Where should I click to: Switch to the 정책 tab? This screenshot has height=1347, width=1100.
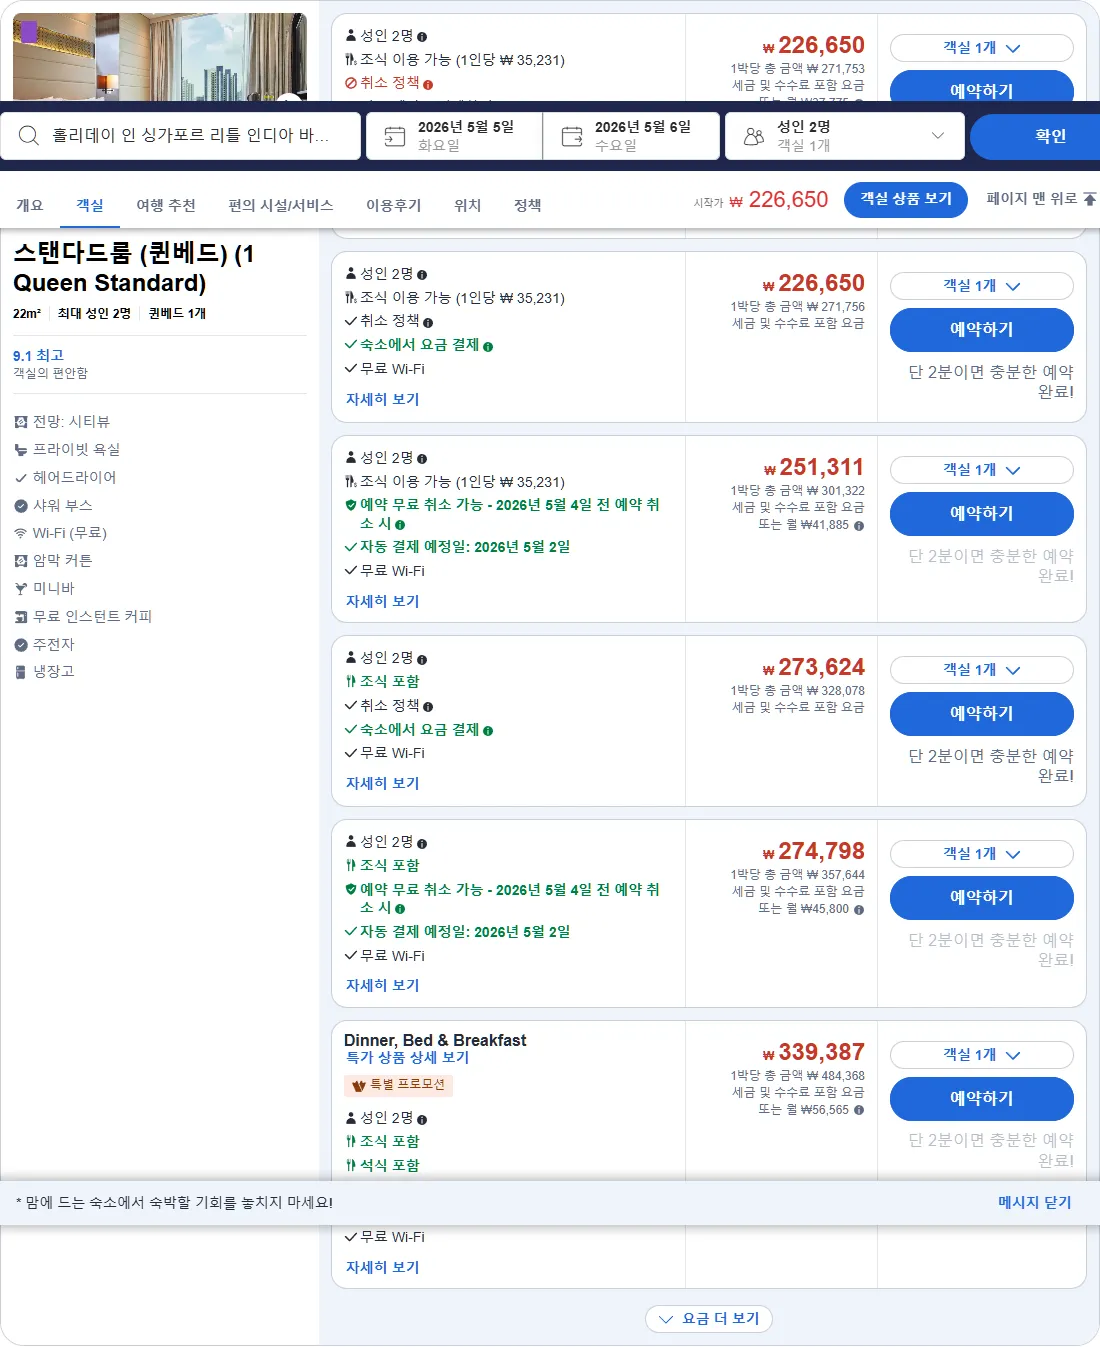[x=528, y=205]
